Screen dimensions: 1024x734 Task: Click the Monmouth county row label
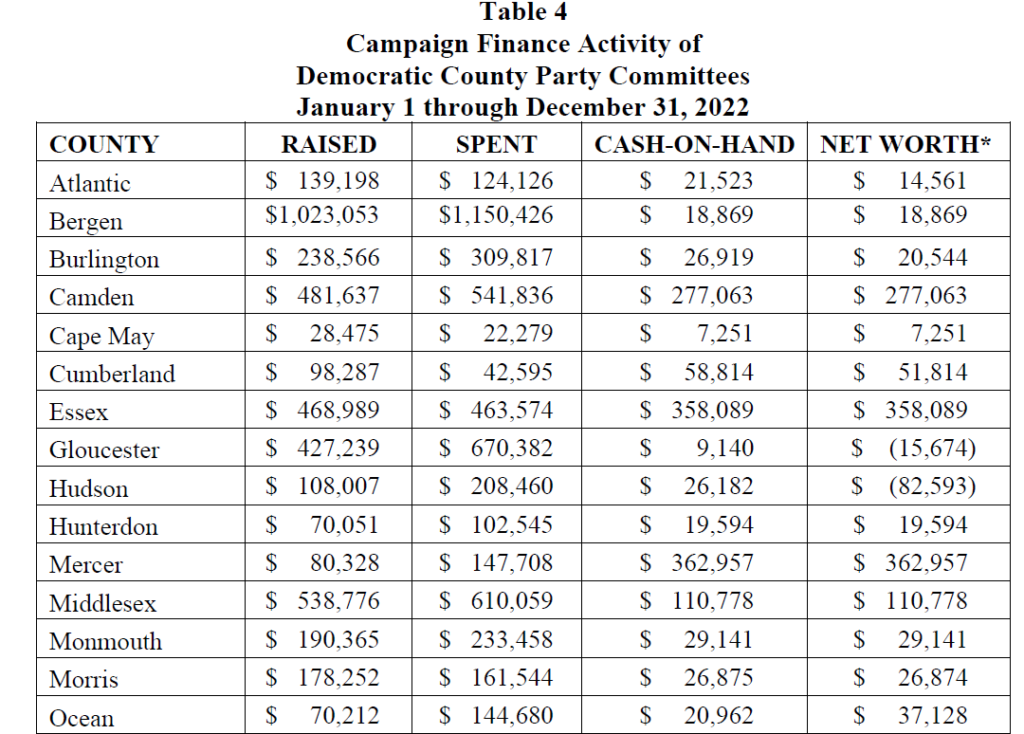pos(105,641)
